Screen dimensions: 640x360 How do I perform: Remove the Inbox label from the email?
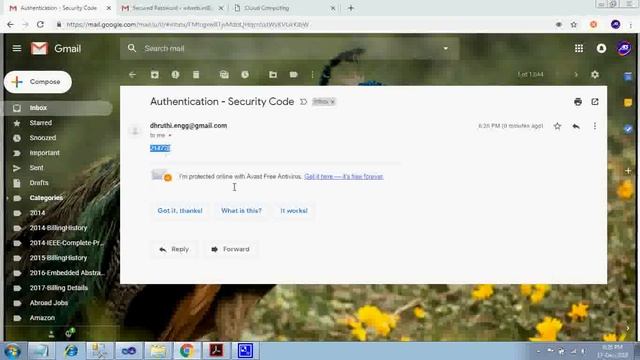[x=333, y=102]
